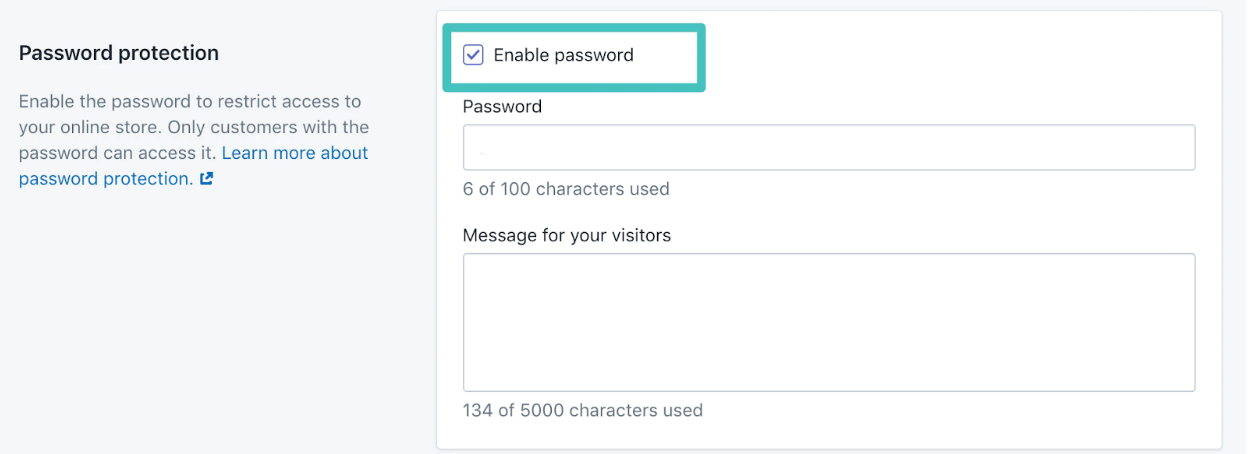The width and height of the screenshot is (1250, 454).
Task: Click the Message for your visitors textarea
Action: (829, 322)
